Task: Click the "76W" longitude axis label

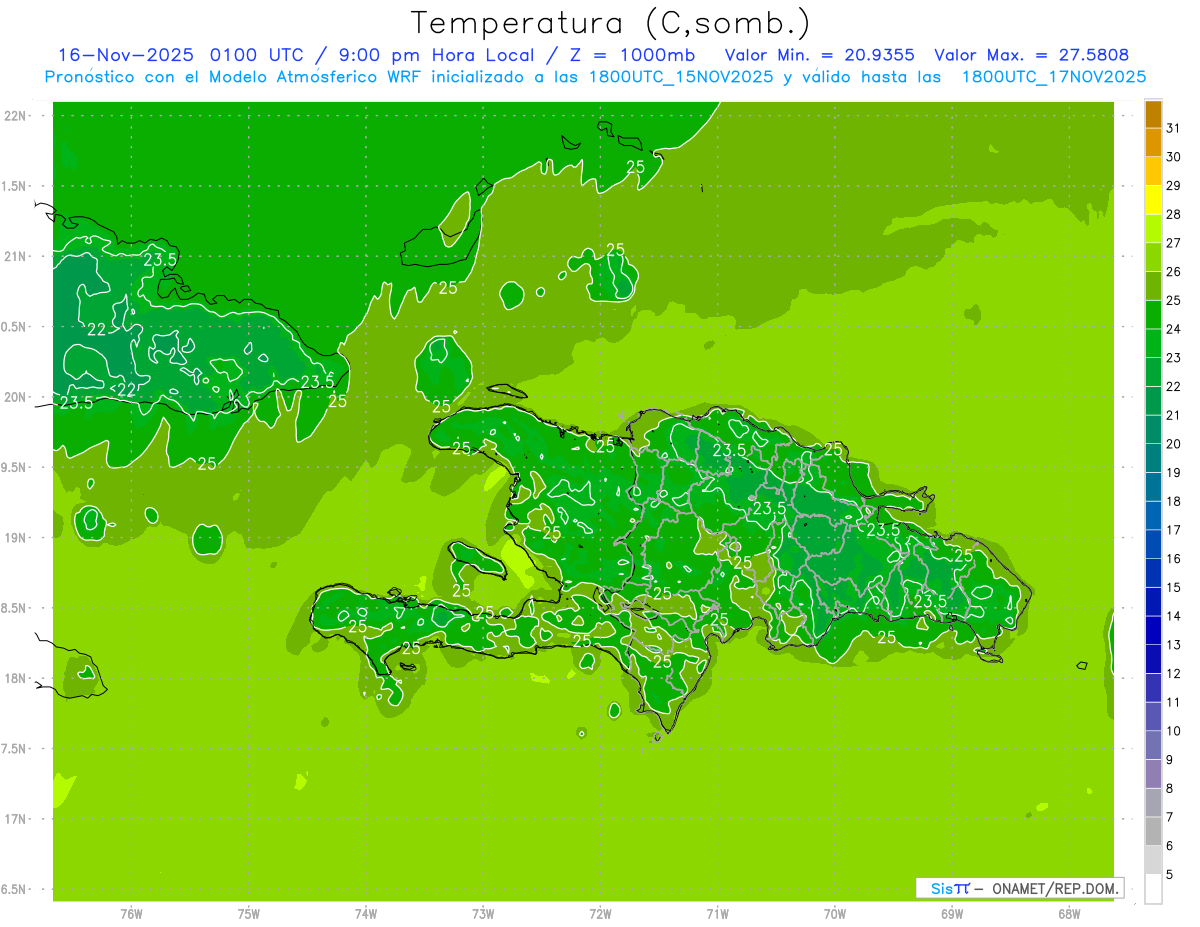Action: pyautogui.click(x=131, y=913)
